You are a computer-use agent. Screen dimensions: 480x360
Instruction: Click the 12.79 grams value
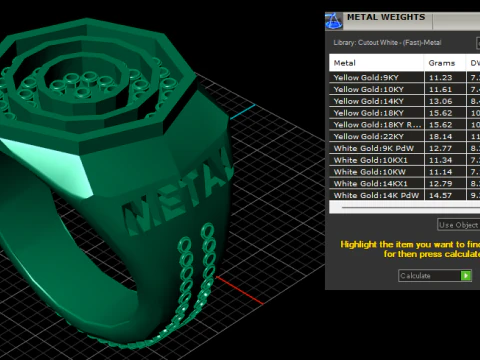click(x=440, y=184)
